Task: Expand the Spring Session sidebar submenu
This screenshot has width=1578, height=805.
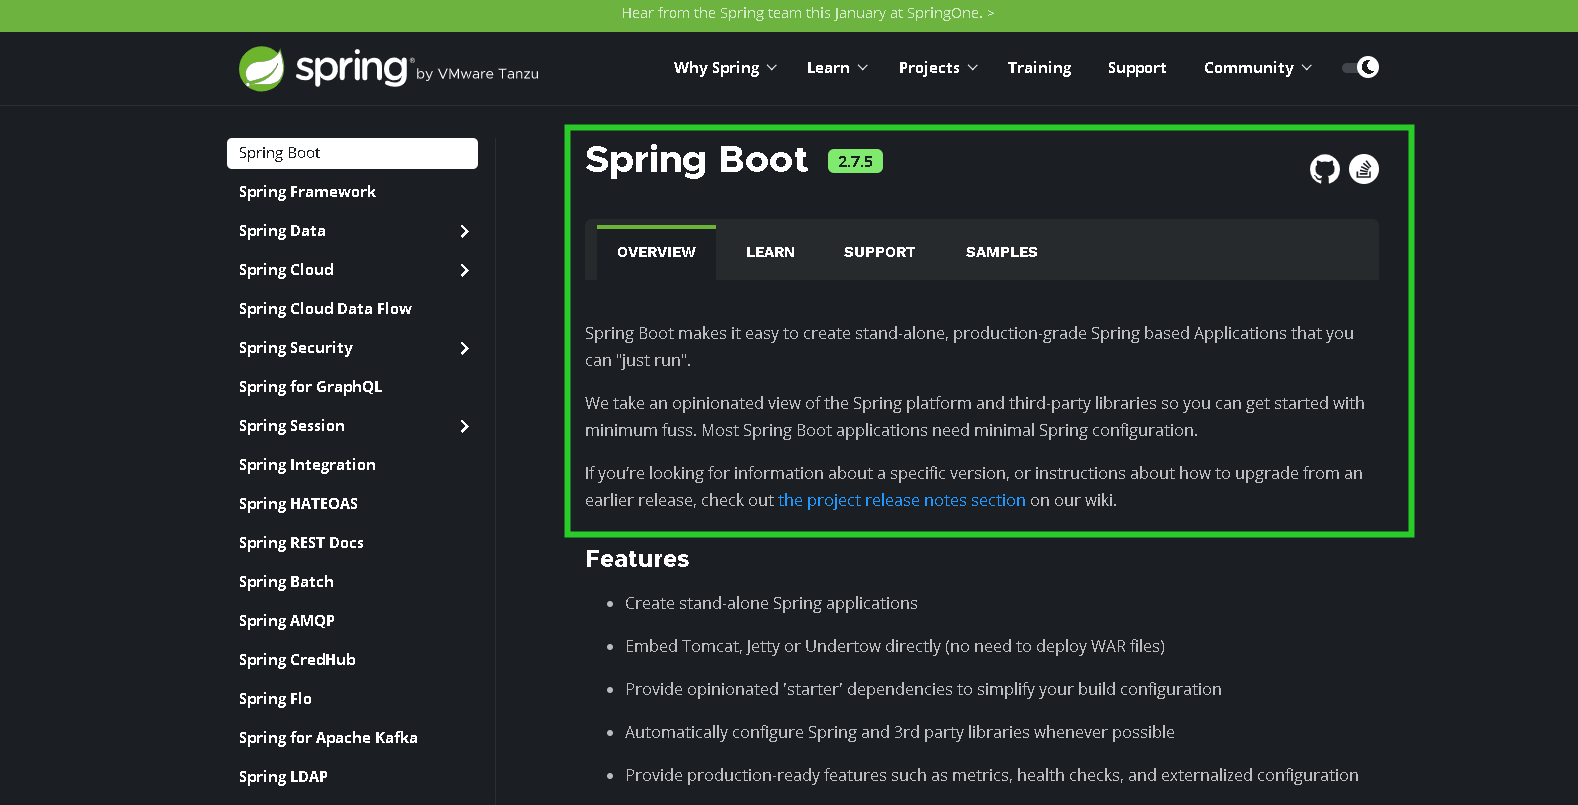Action: [464, 426]
